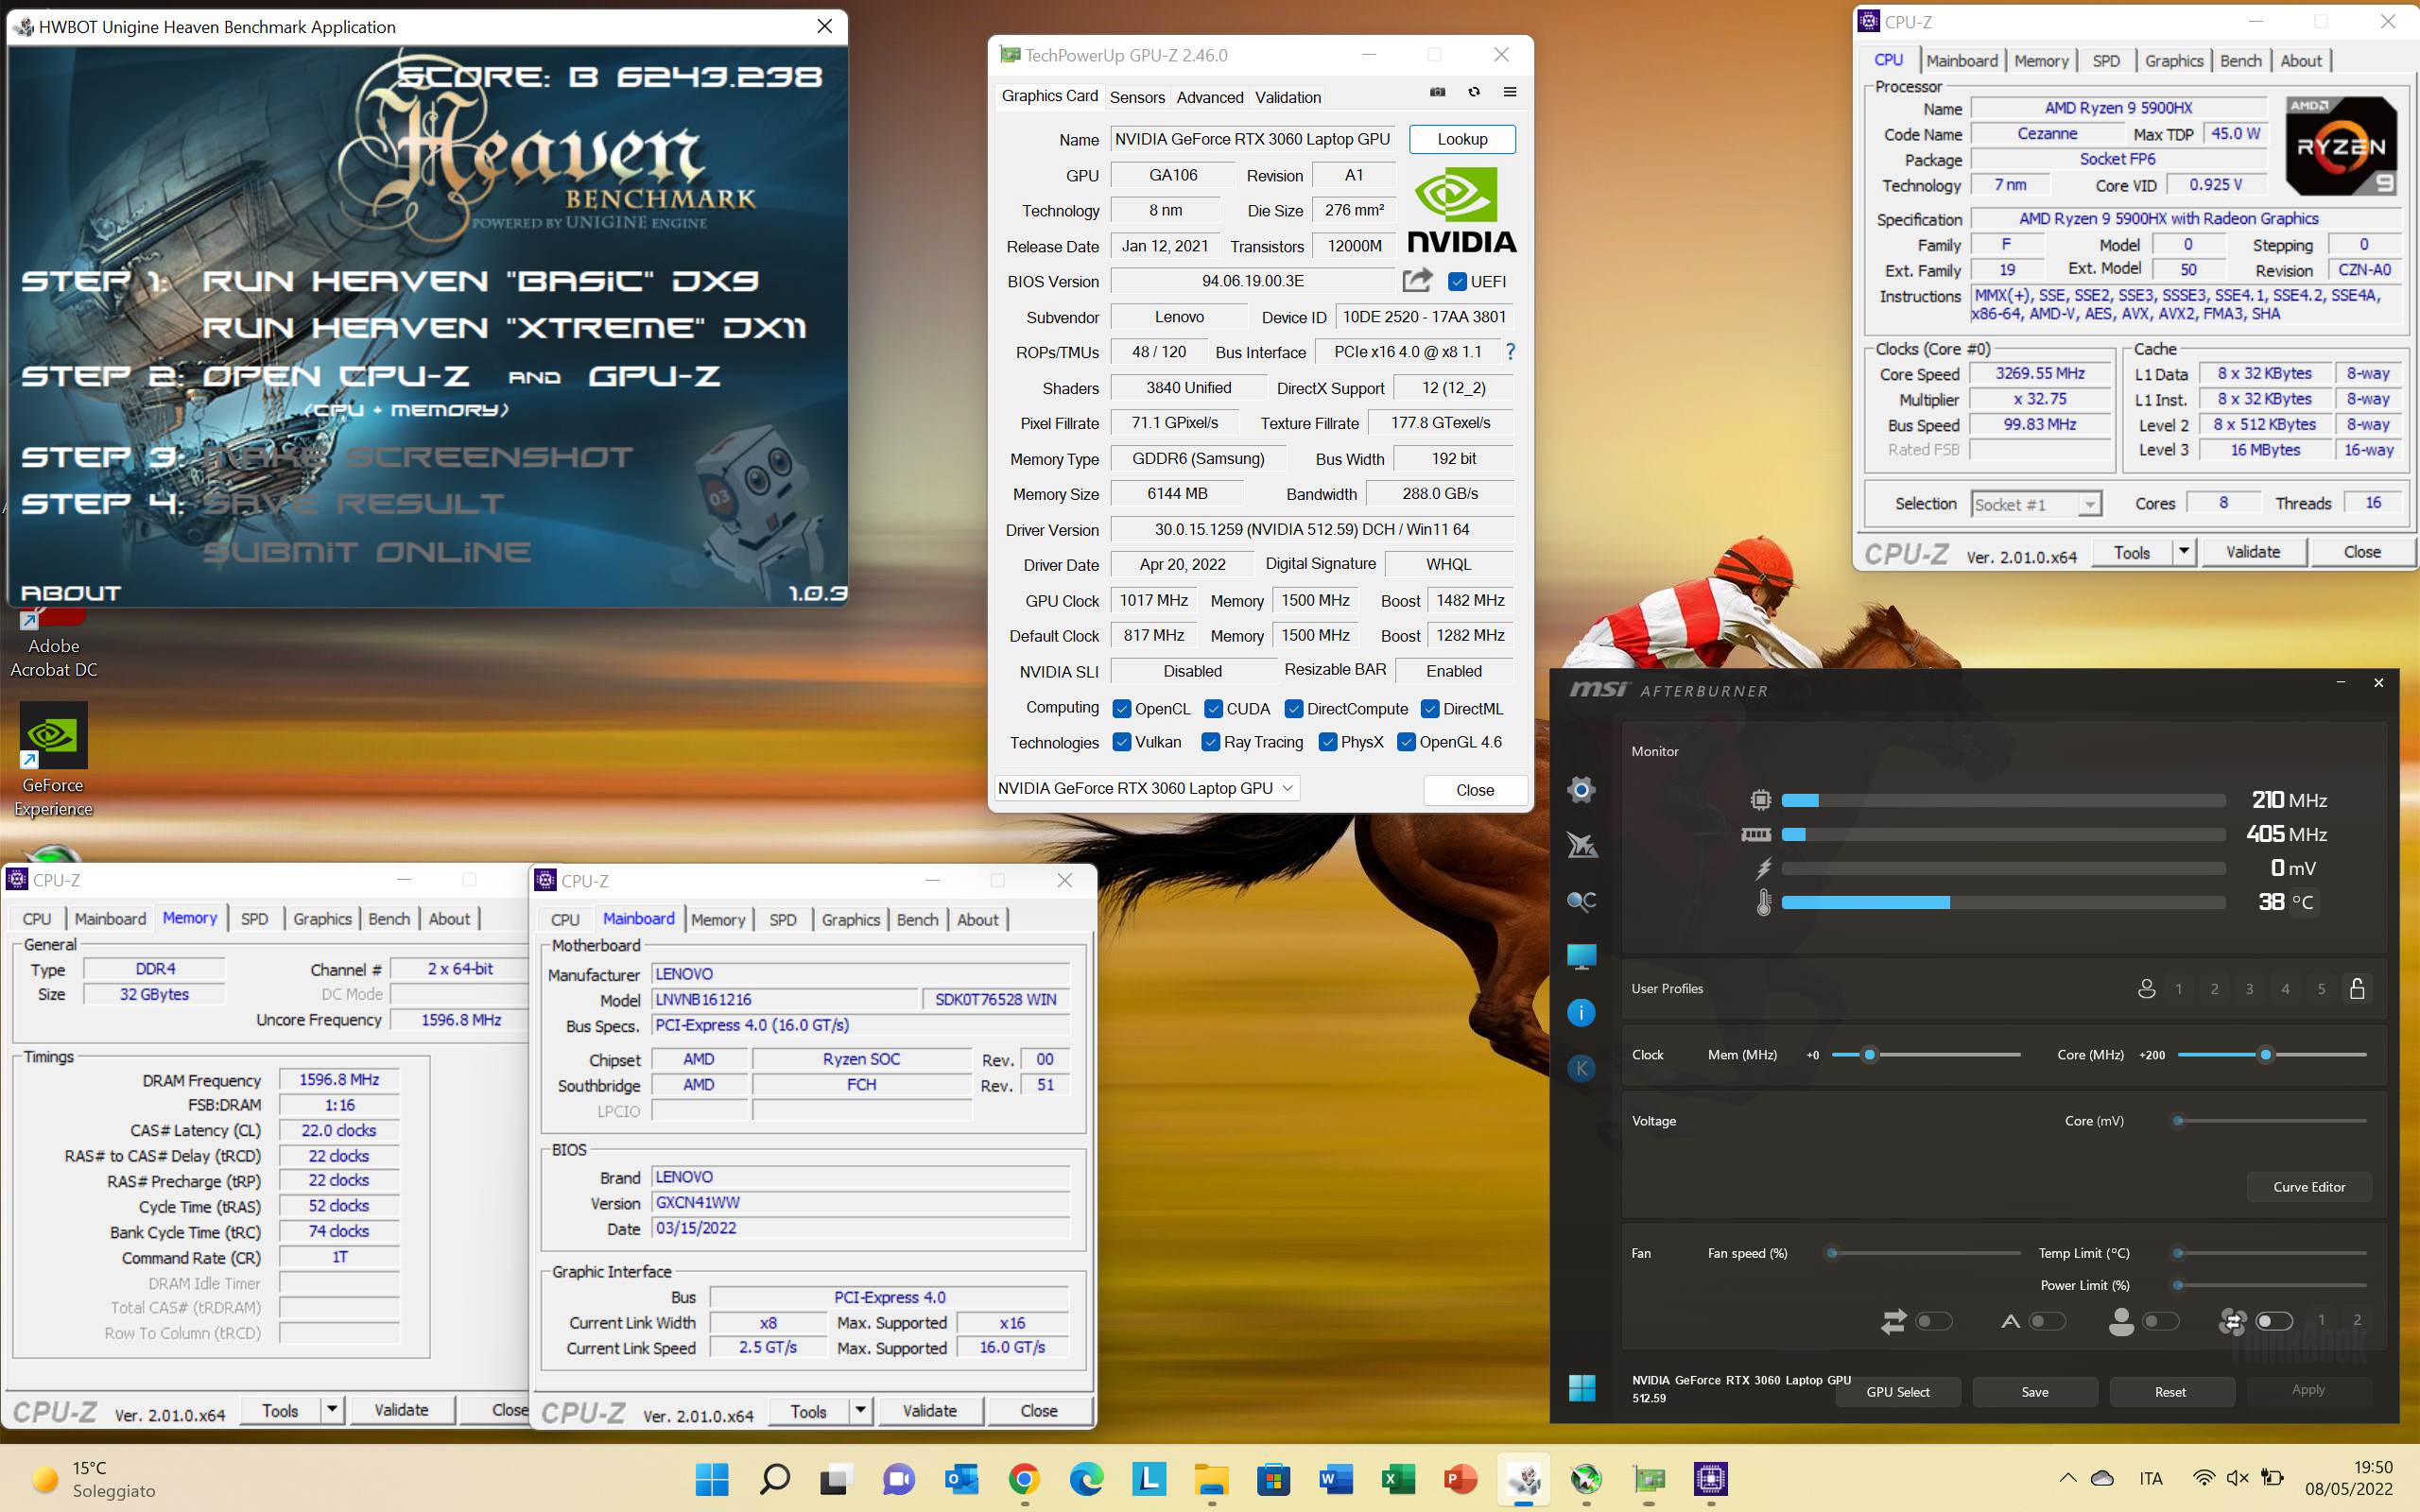Click Reset button in Afterburner

(x=2170, y=1392)
